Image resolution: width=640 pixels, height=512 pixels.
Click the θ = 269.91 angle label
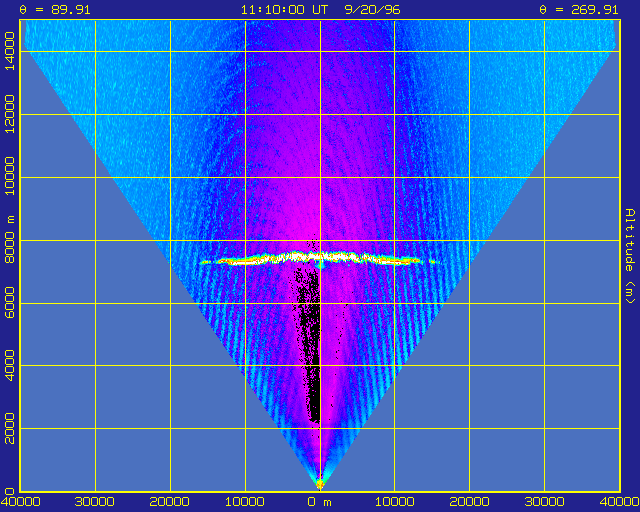[579, 9]
